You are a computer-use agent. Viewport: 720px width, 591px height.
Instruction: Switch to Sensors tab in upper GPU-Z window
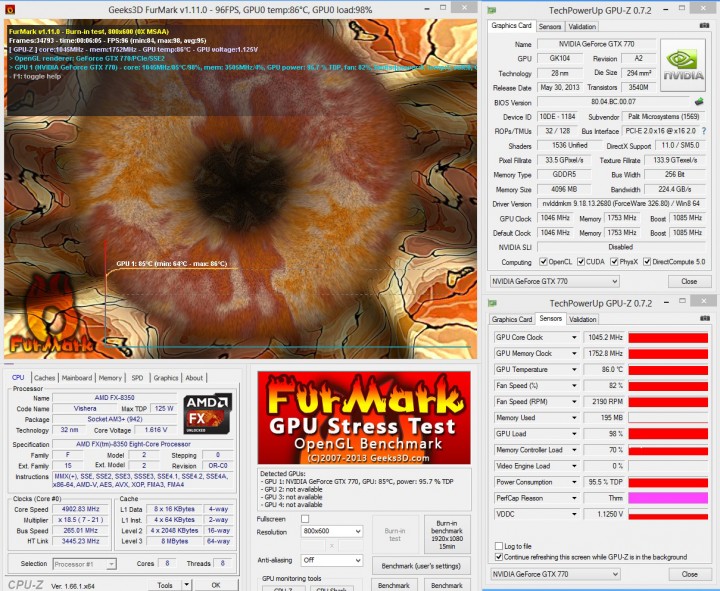(x=550, y=26)
